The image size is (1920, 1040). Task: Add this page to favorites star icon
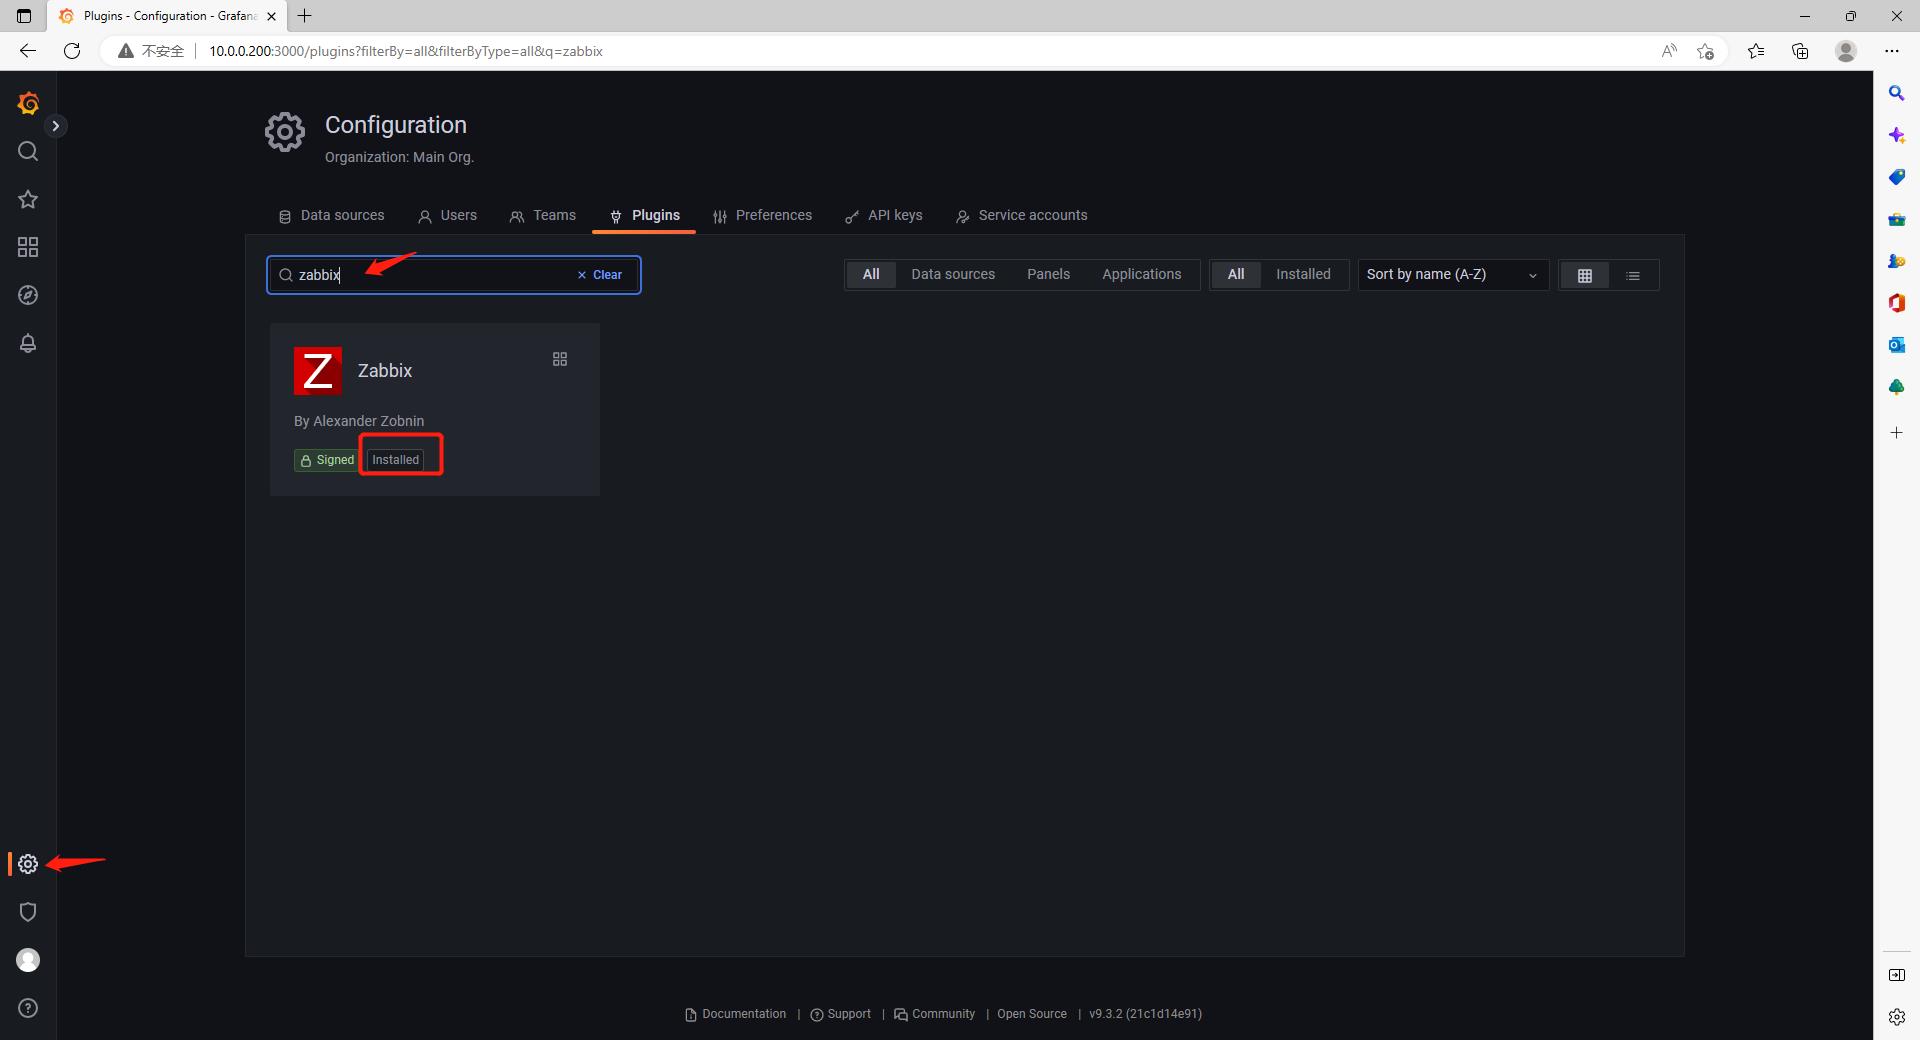pos(1706,51)
